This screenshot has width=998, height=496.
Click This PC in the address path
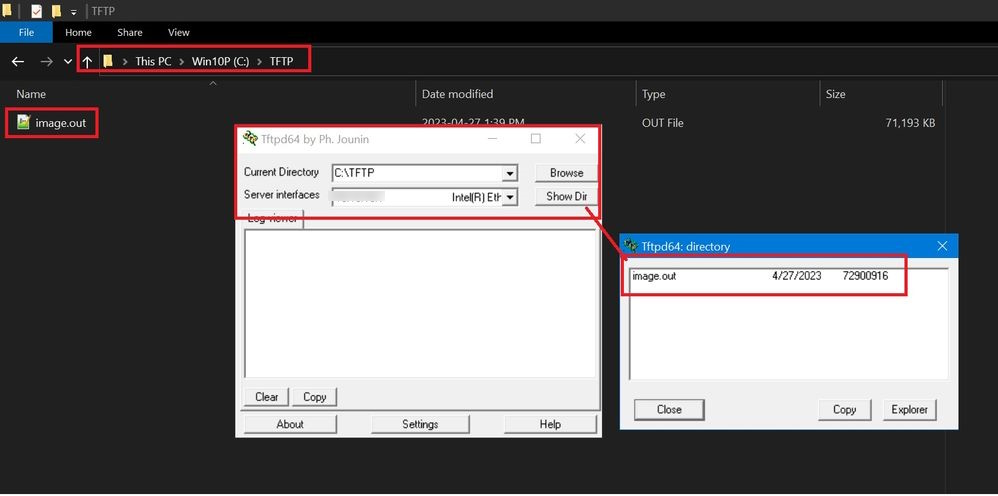pos(153,61)
